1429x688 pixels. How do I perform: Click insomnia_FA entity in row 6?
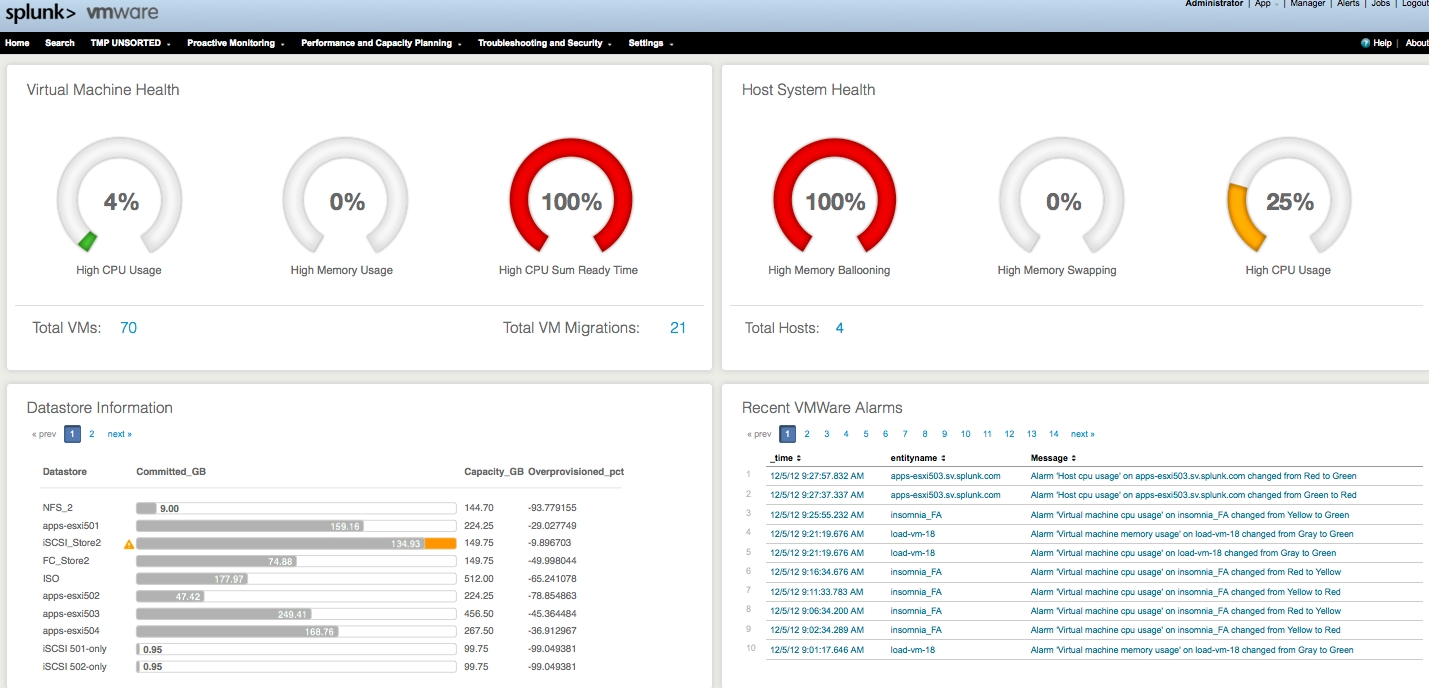[916, 572]
